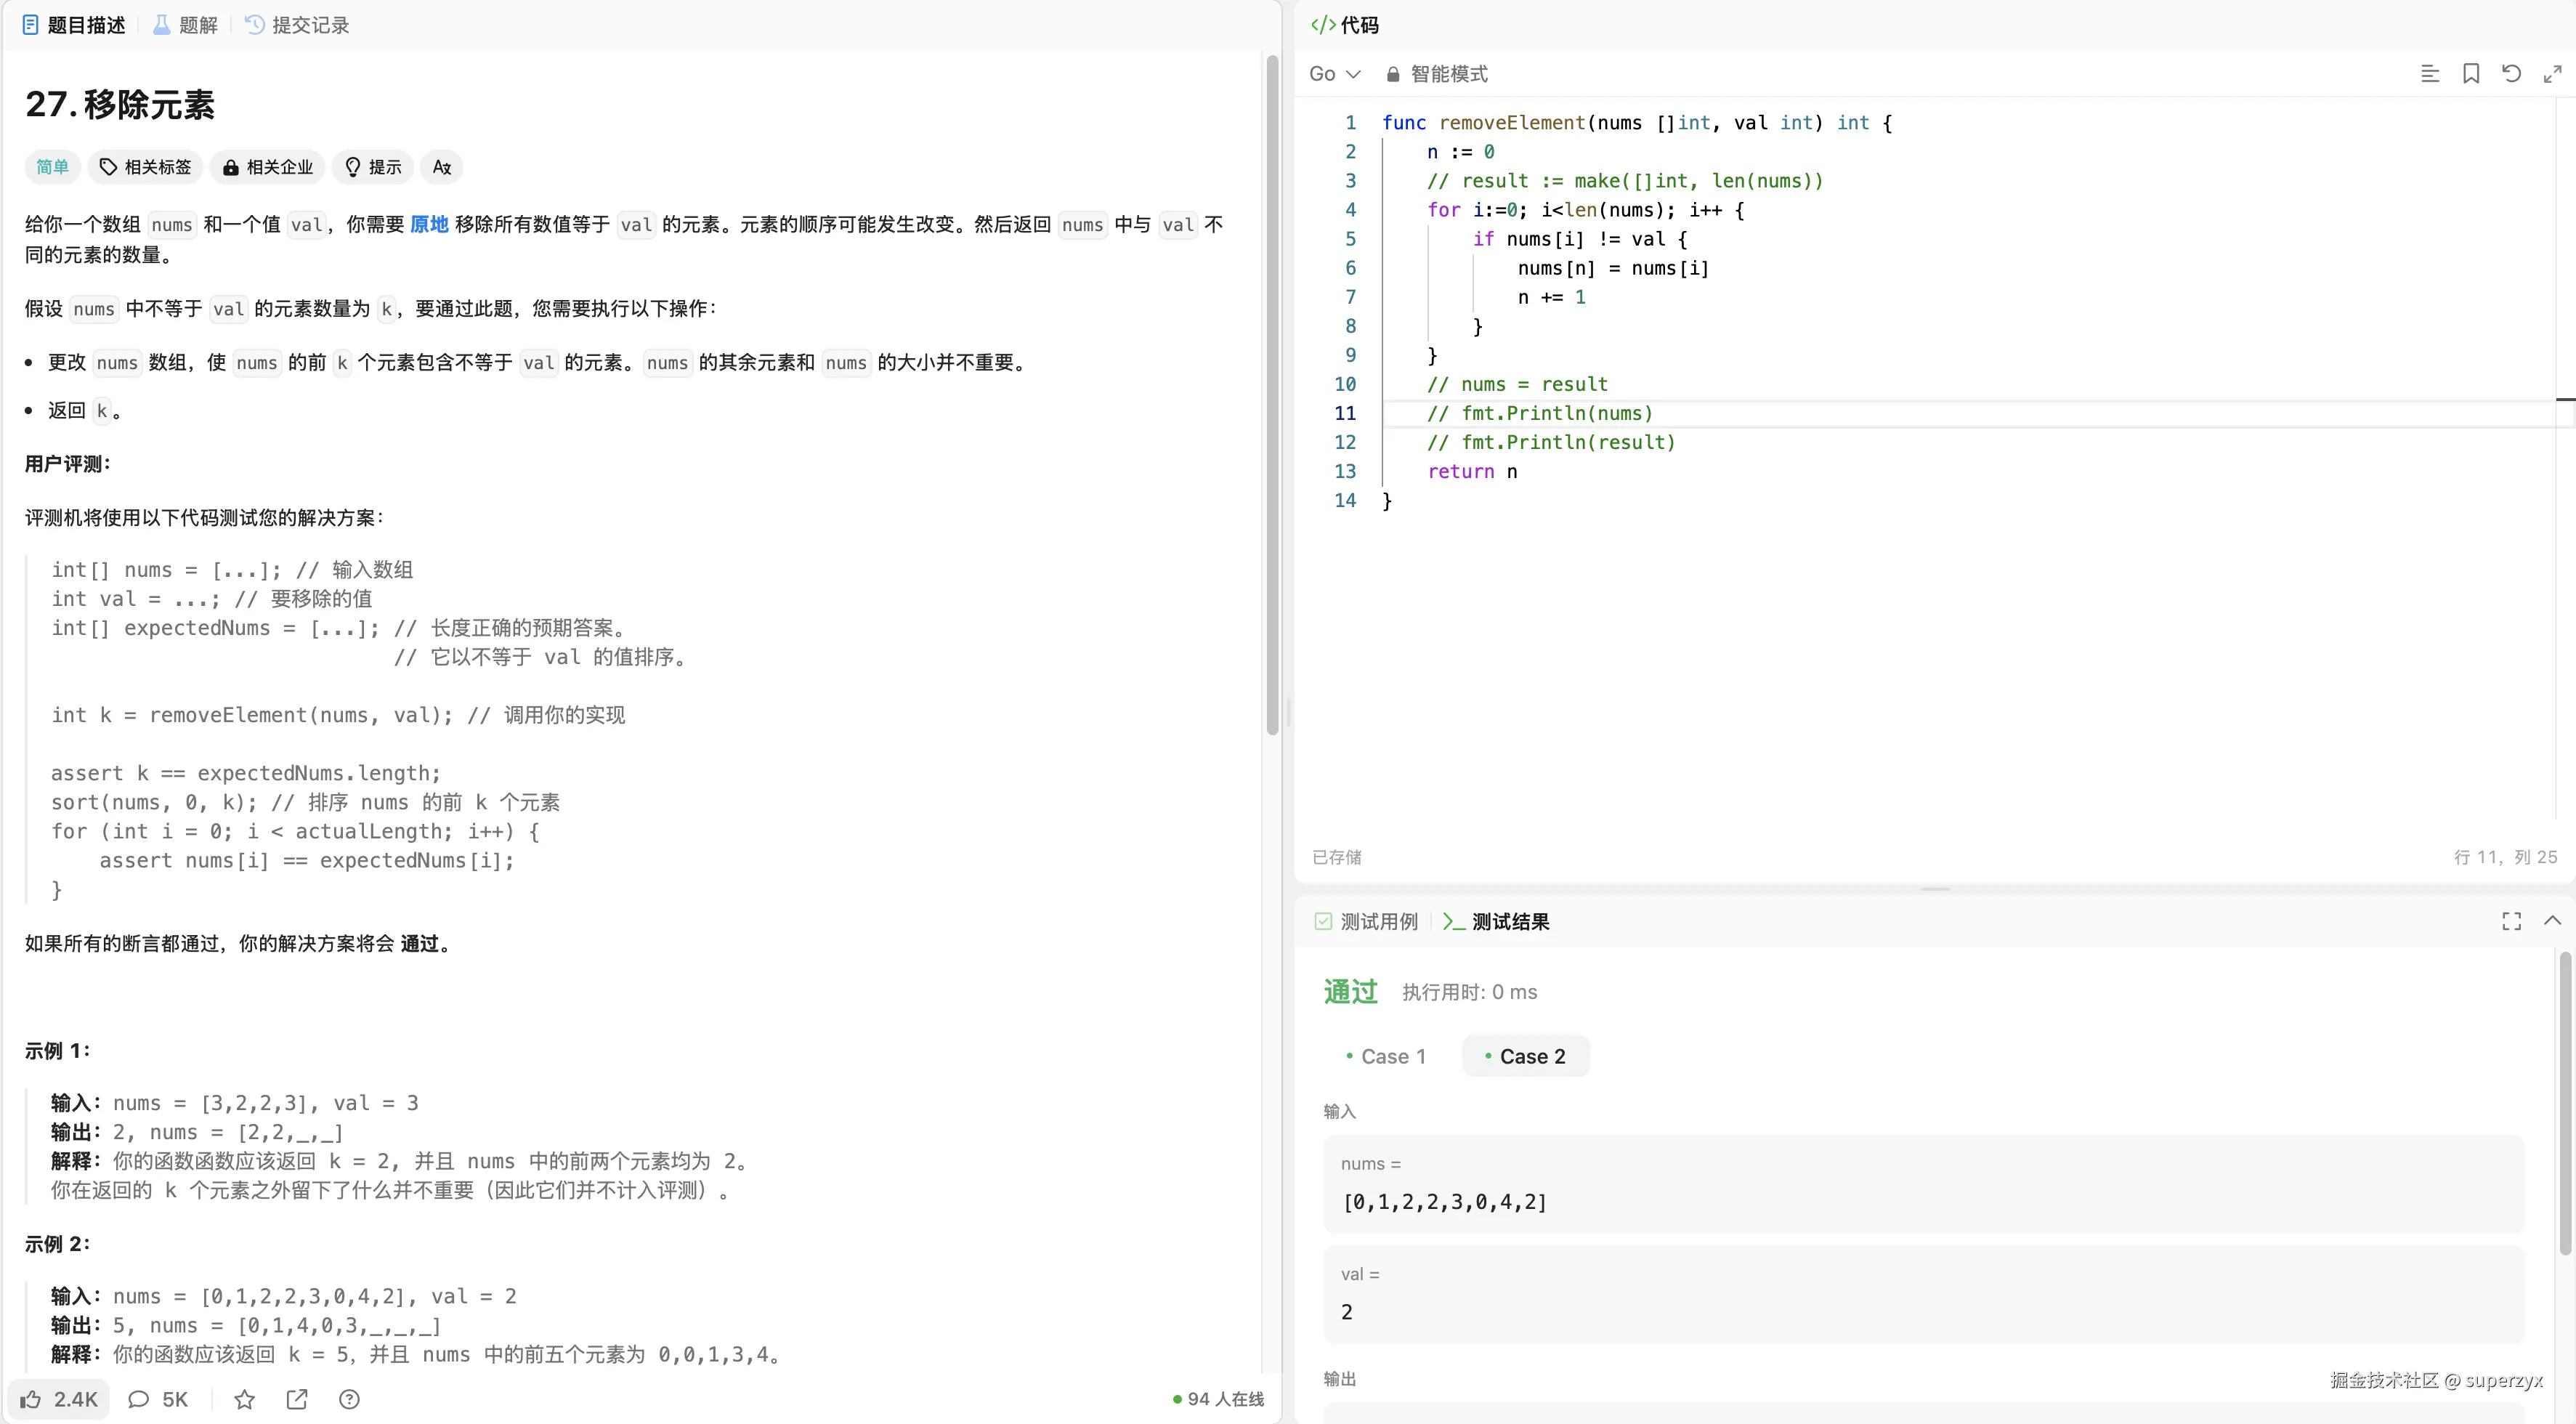Click the thumbs-up like icon showing 2.4K
The width and height of the screenshot is (2576, 1424).
(31, 1399)
